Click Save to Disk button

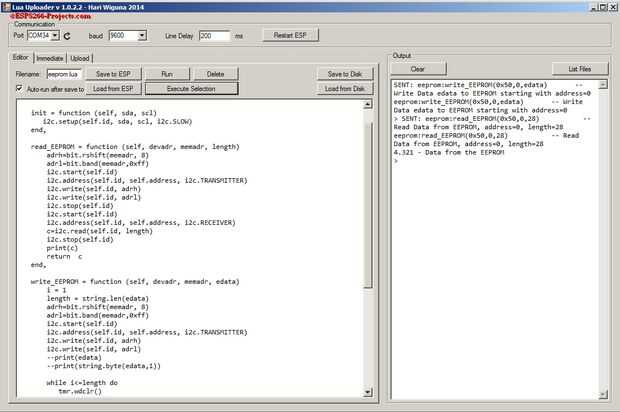point(345,74)
